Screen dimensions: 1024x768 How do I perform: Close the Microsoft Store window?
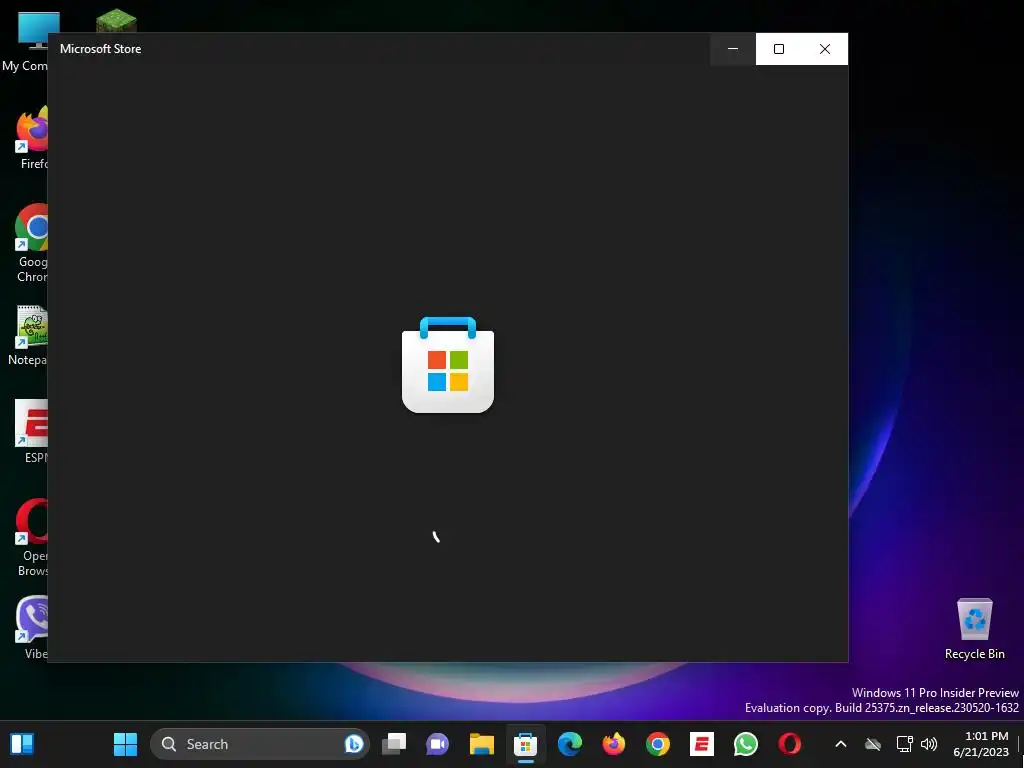tap(825, 49)
